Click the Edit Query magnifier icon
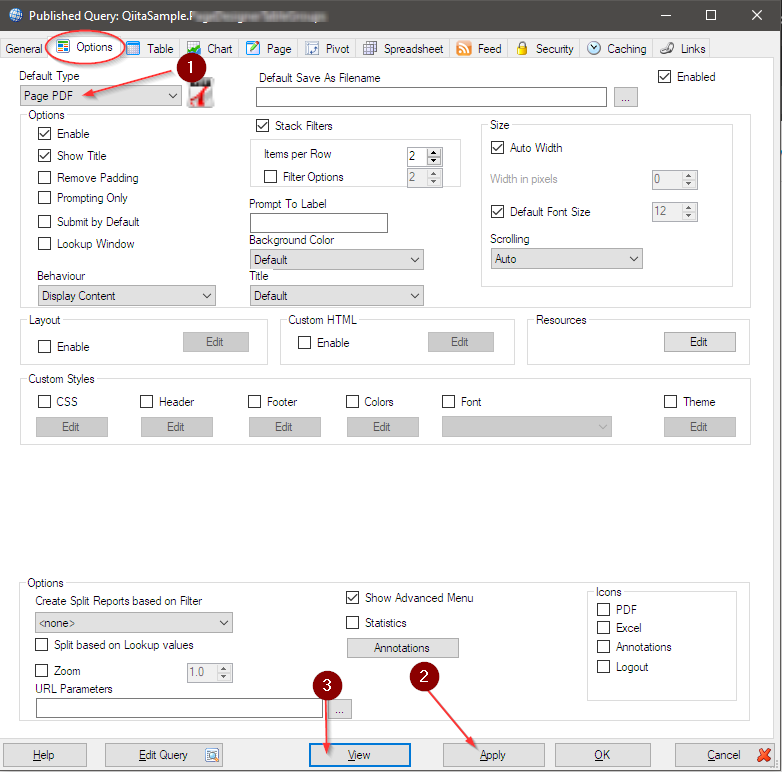Screen dimensions: 782x772 coord(212,755)
